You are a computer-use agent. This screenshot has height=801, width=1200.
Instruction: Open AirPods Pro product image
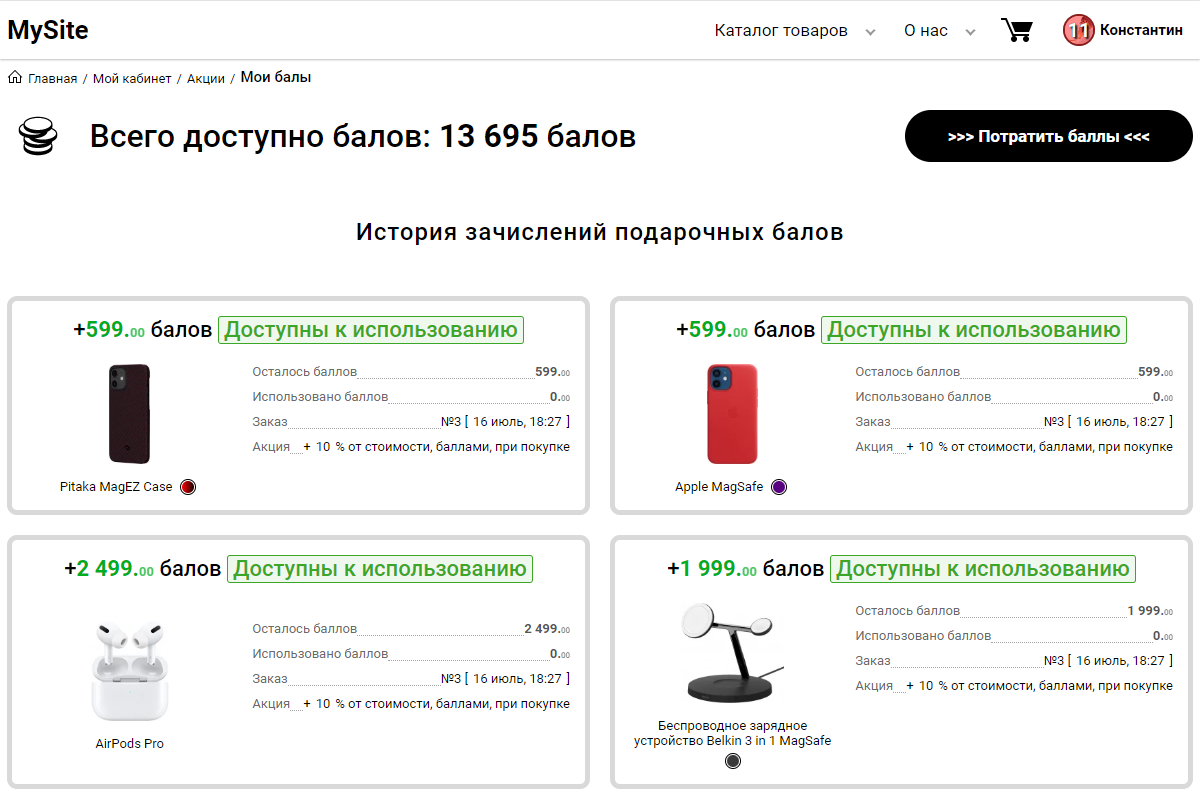(130, 670)
